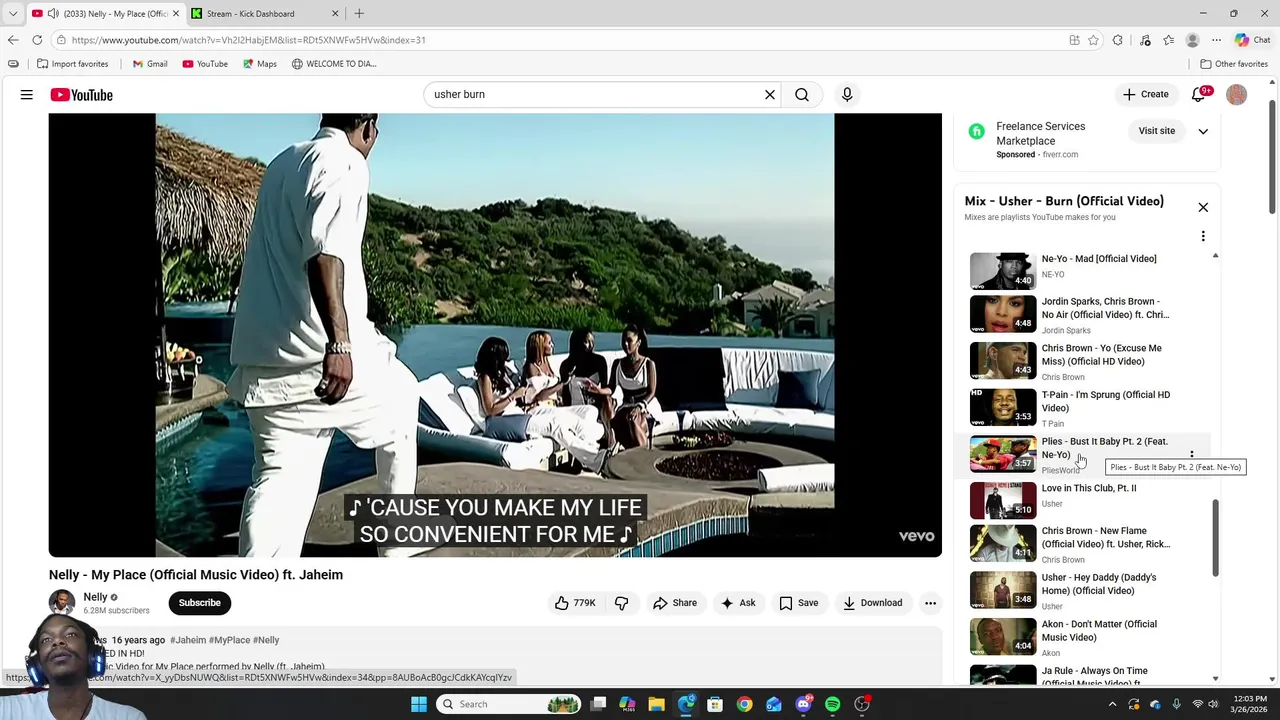Reload the current page

[x=37, y=40]
